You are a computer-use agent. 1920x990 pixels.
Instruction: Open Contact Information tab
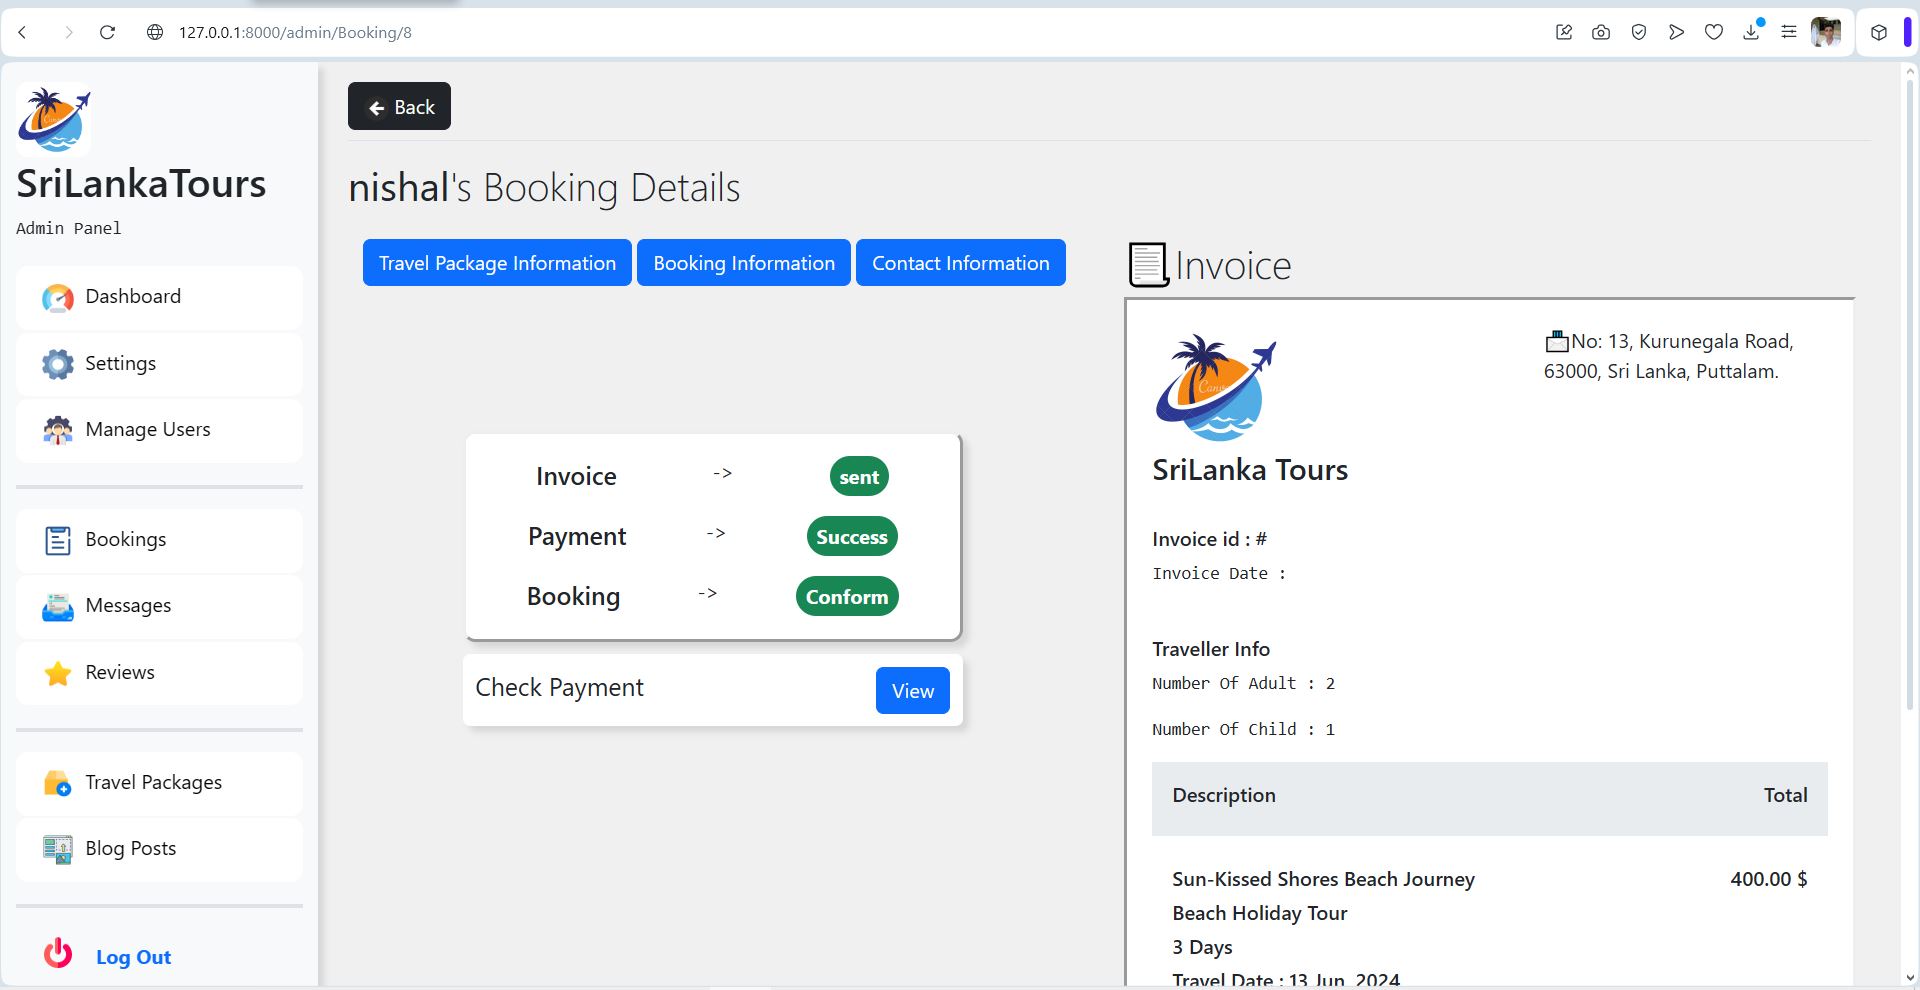point(961,263)
